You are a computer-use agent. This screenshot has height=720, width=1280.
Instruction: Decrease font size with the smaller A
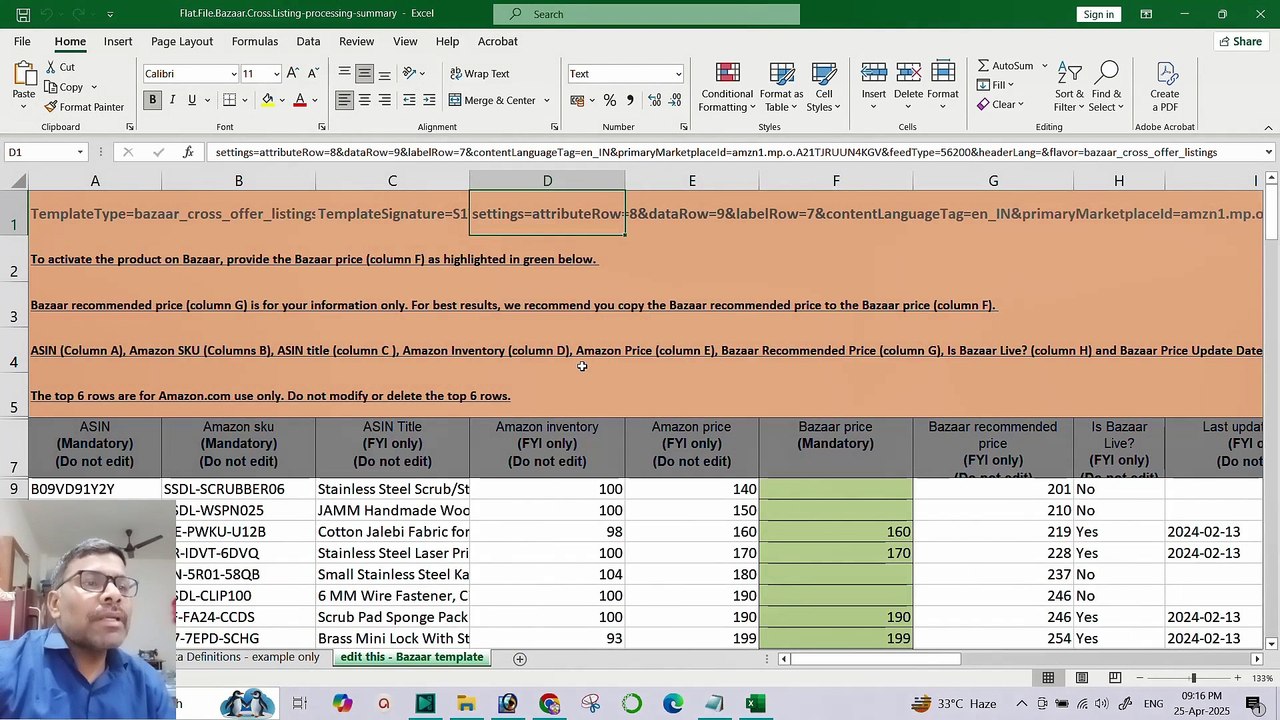point(313,73)
